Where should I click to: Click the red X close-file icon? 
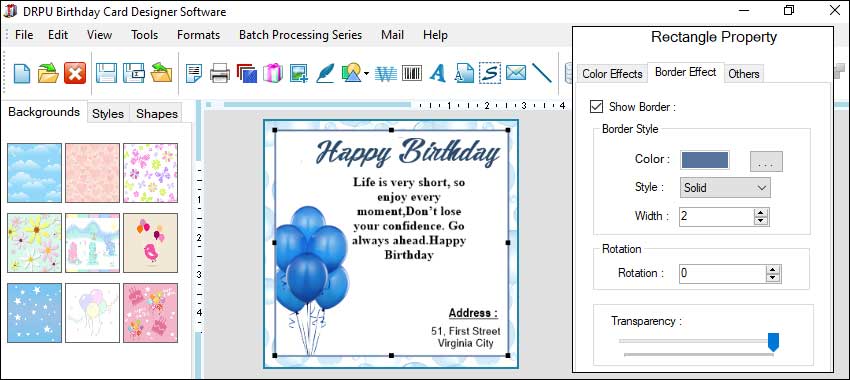pos(75,73)
